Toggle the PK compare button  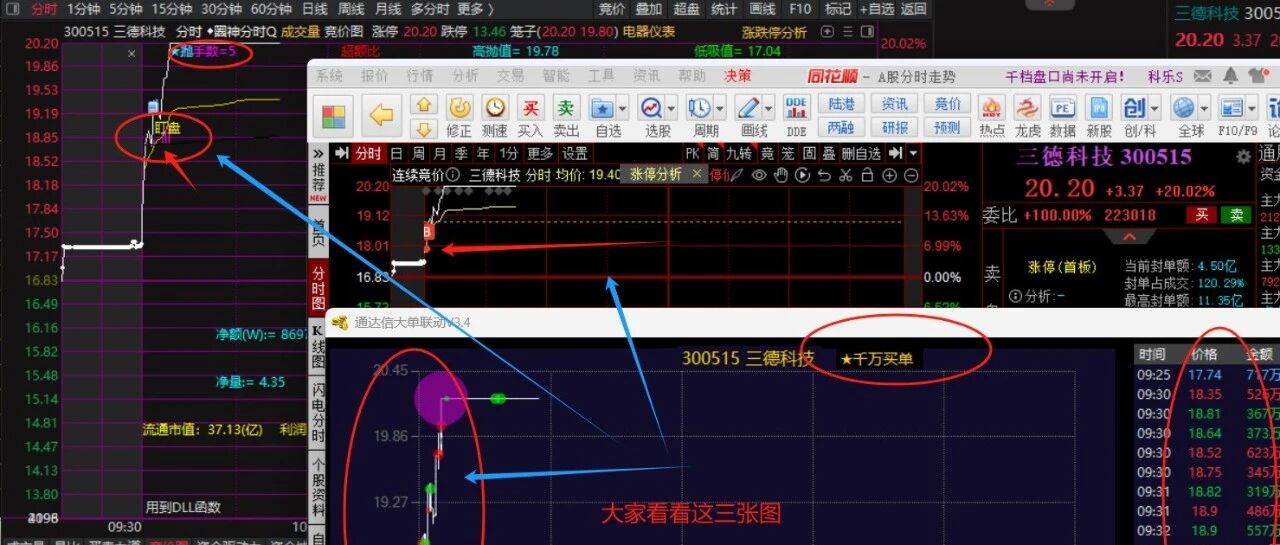692,153
